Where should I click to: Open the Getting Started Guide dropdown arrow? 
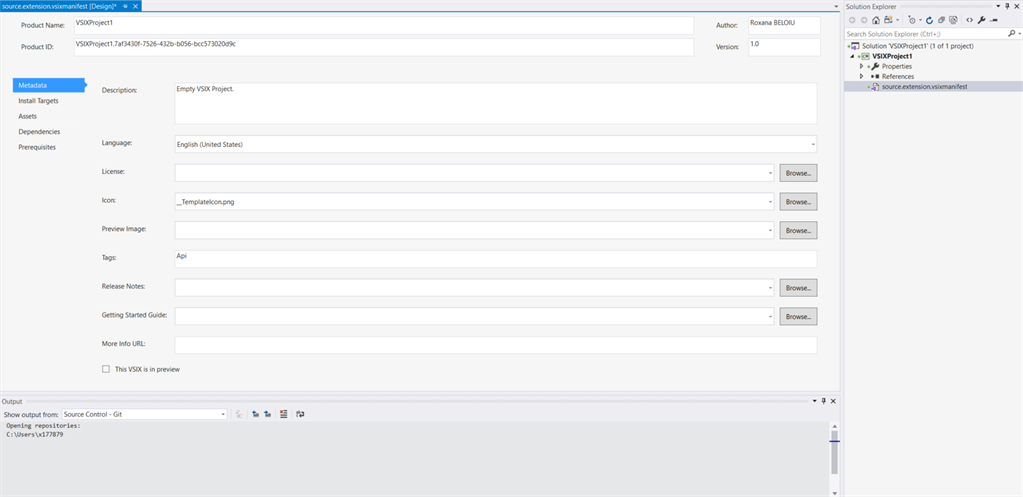[x=771, y=316]
